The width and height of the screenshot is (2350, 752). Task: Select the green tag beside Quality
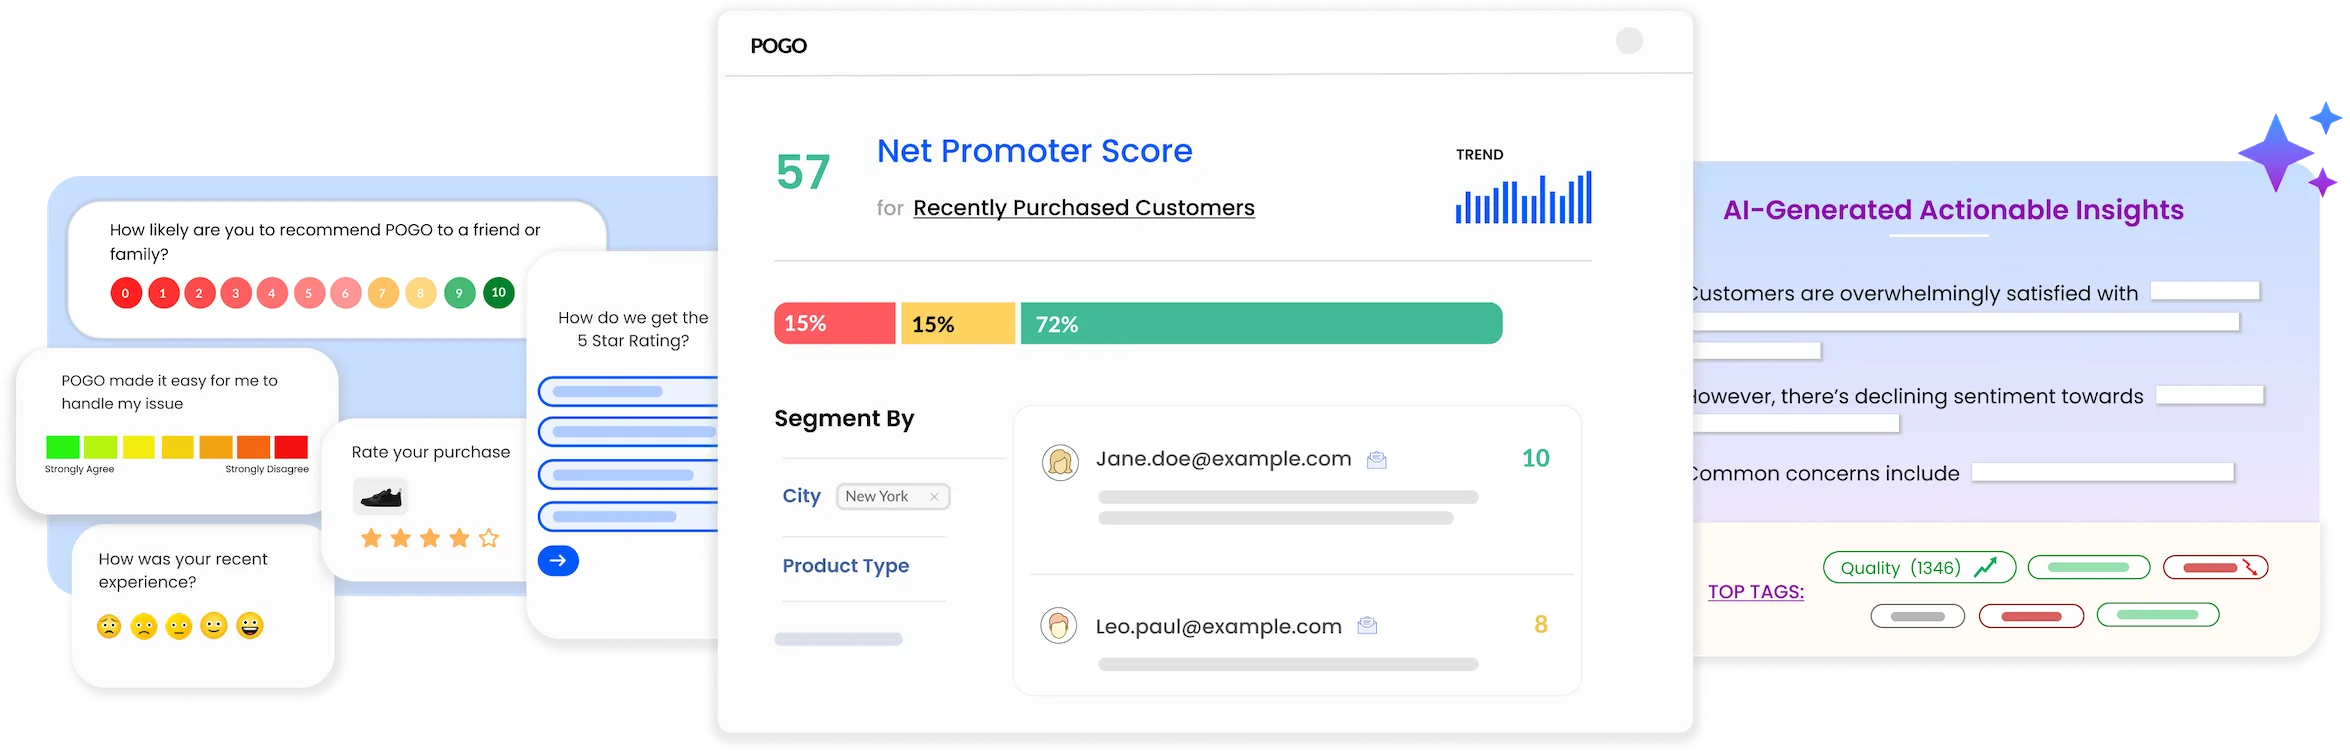point(2089,568)
